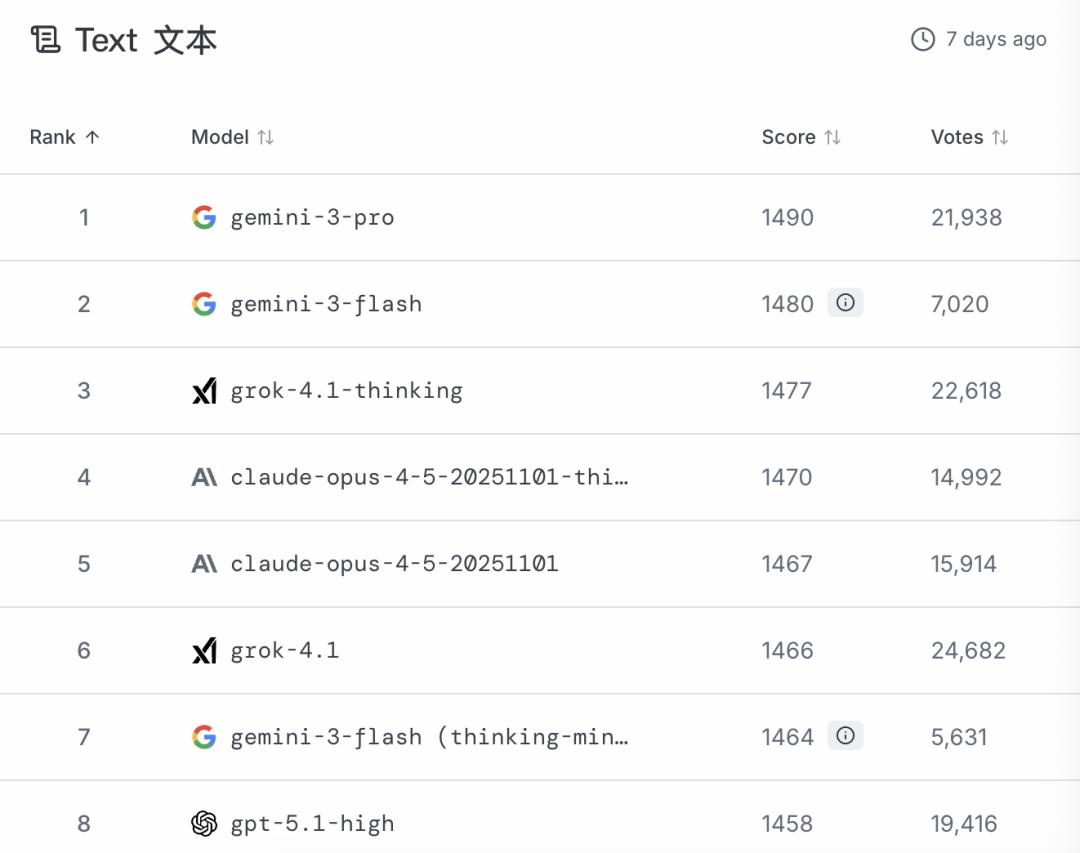Image resolution: width=1080 pixels, height=853 pixels.
Task: Sort the table by Score
Action: click(832, 138)
